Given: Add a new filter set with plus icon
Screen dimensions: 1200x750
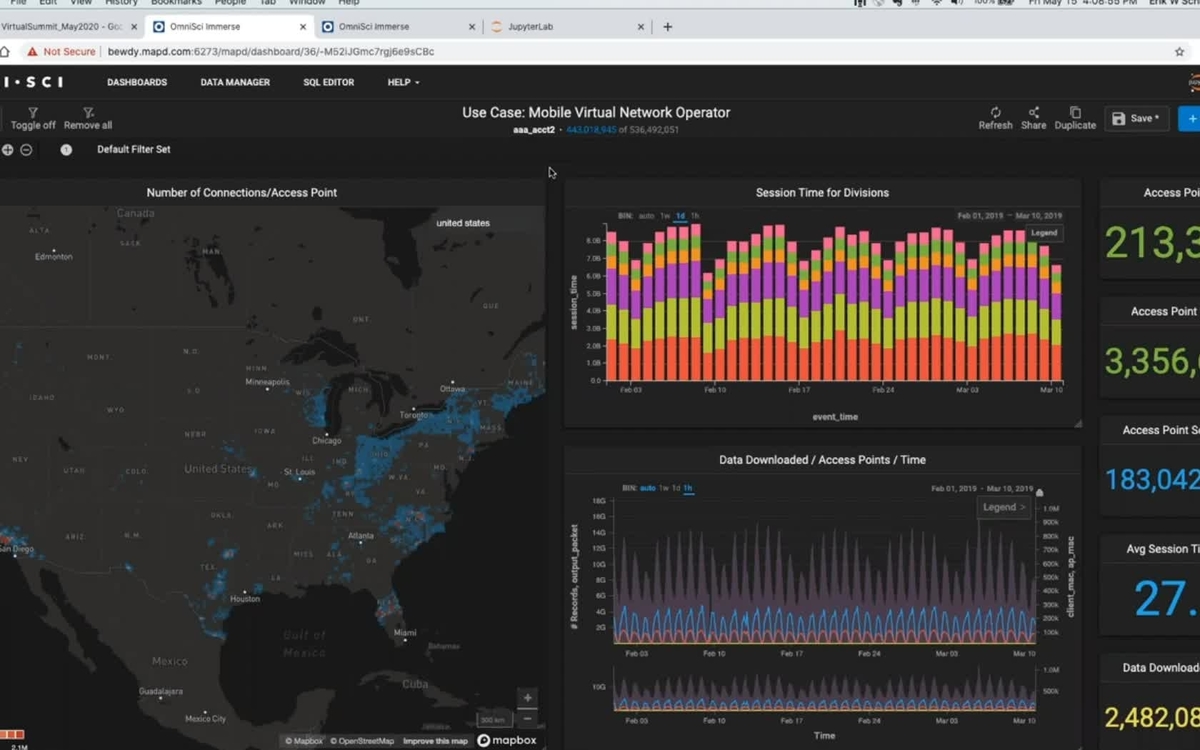Looking at the screenshot, I should [x=8, y=150].
